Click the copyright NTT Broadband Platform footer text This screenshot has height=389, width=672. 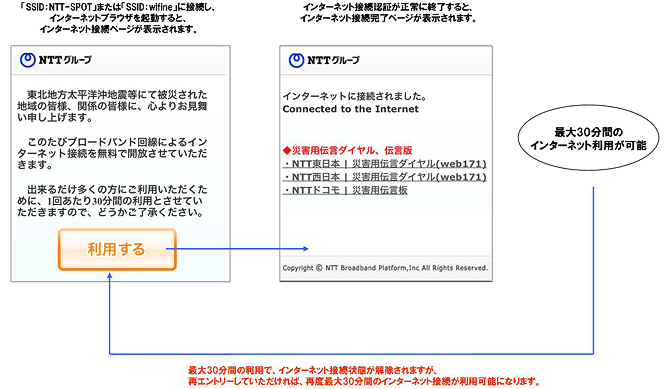pos(385,268)
